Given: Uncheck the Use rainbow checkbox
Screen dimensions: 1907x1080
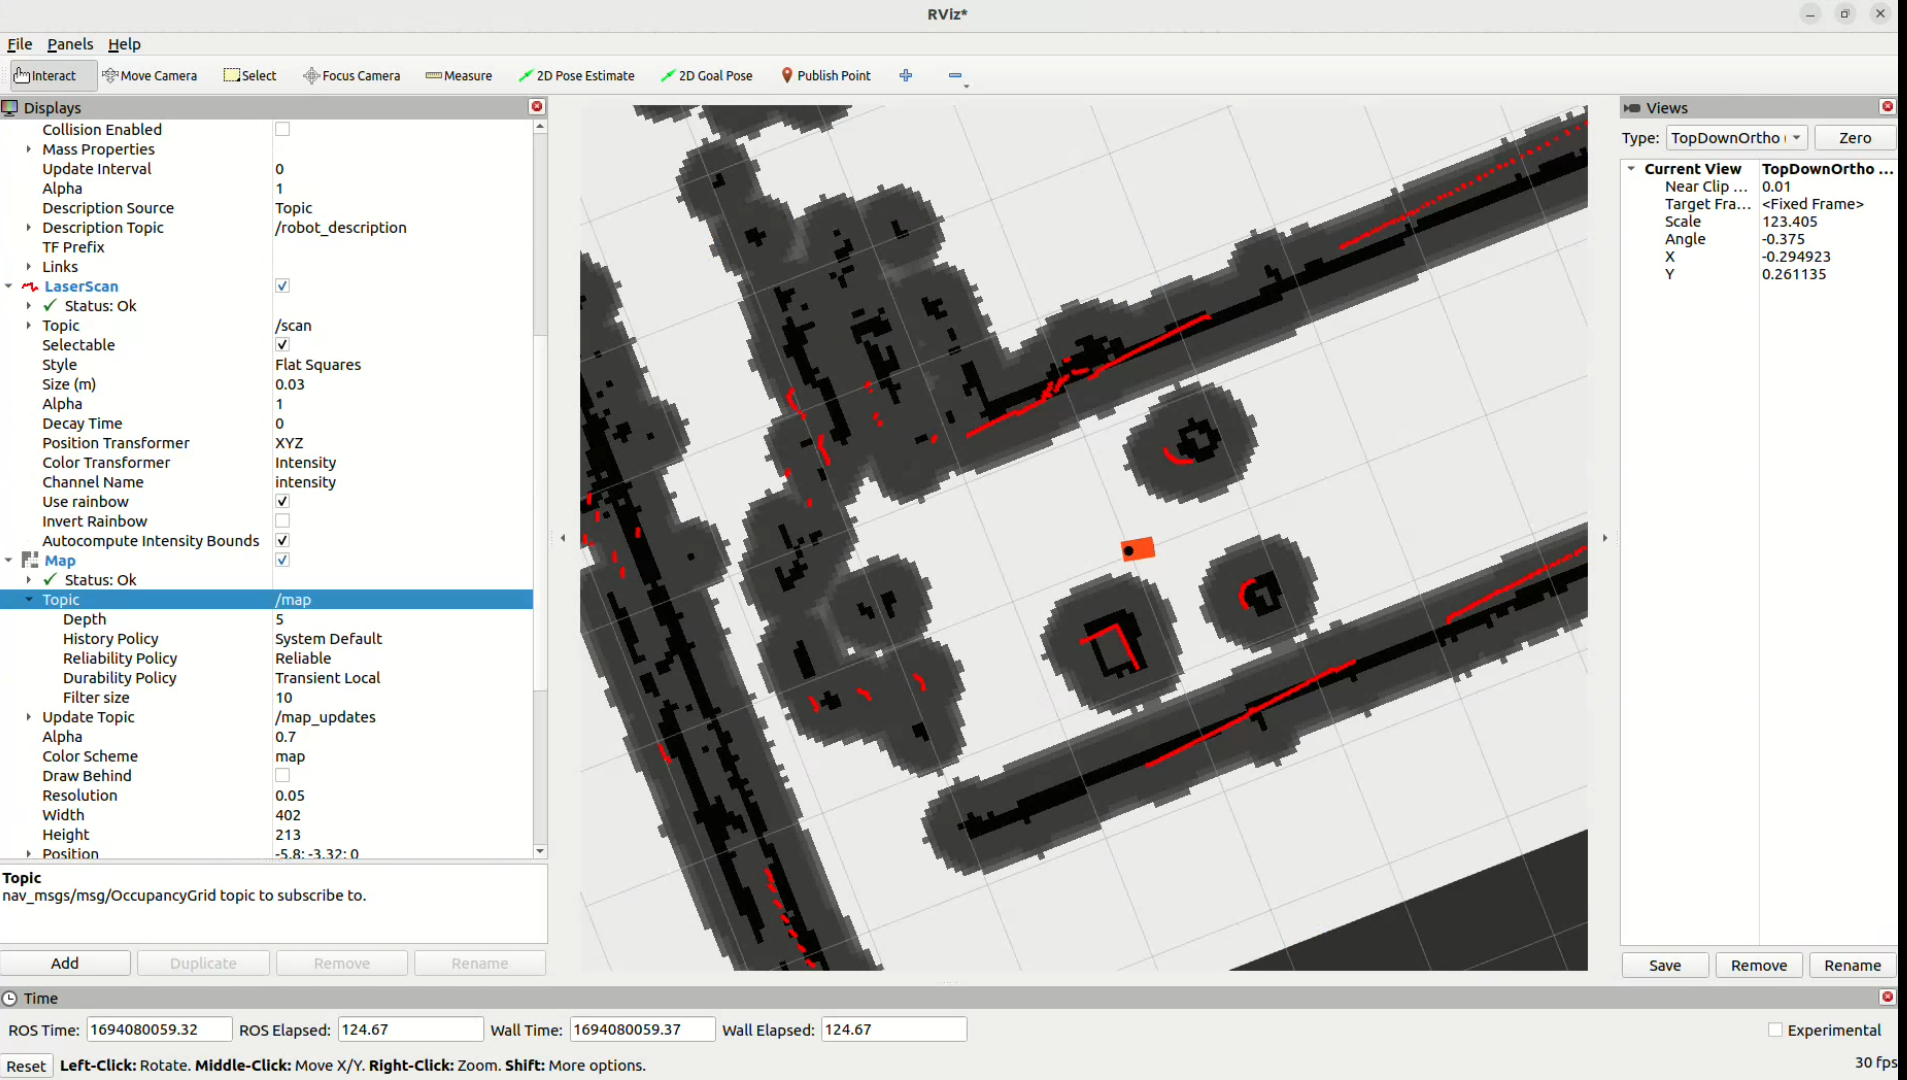Looking at the screenshot, I should tap(282, 501).
